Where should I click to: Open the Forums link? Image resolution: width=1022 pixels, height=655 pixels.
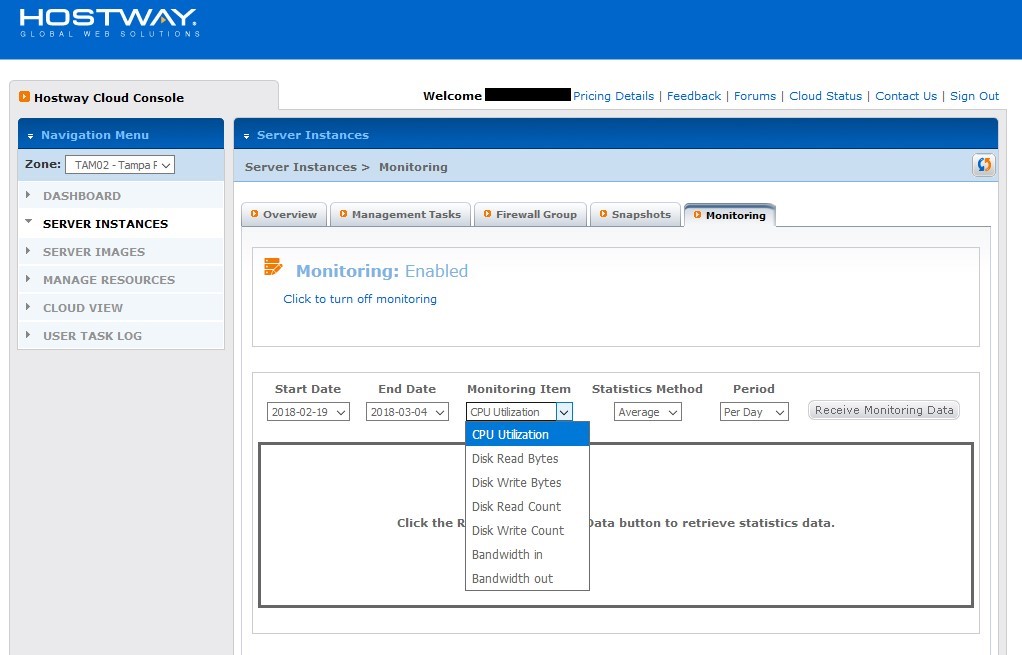point(755,96)
